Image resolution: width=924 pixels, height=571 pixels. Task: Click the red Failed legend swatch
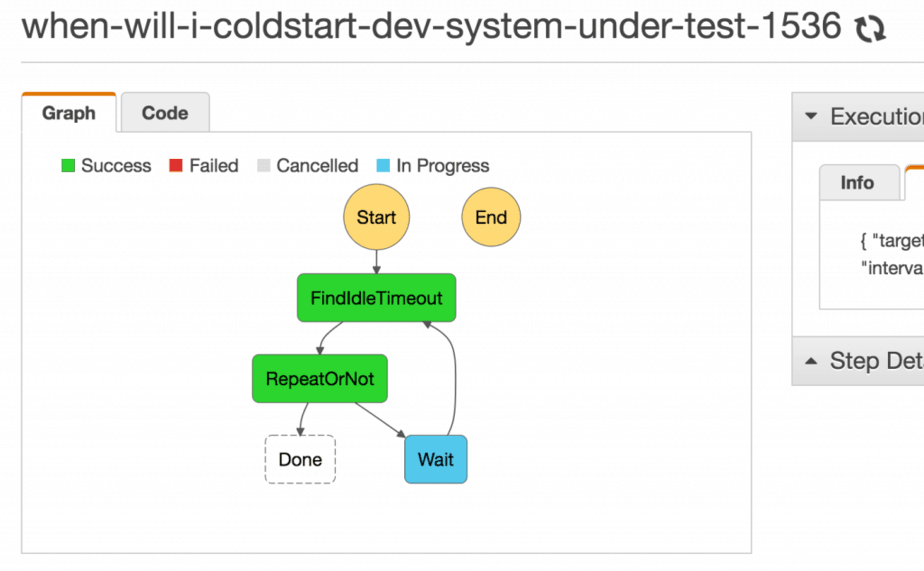click(177, 166)
